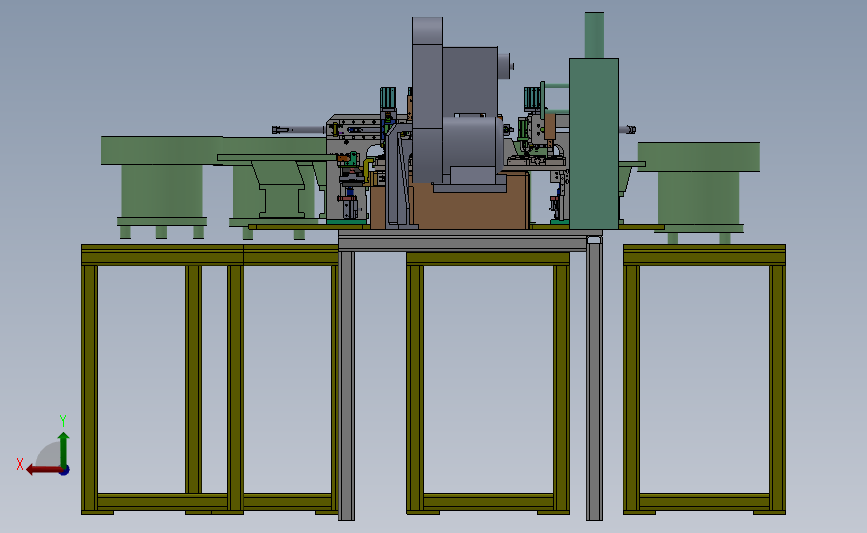Select the gray central table top plate
The width and height of the screenshot is (867, 533).
(x=470, y=240)
